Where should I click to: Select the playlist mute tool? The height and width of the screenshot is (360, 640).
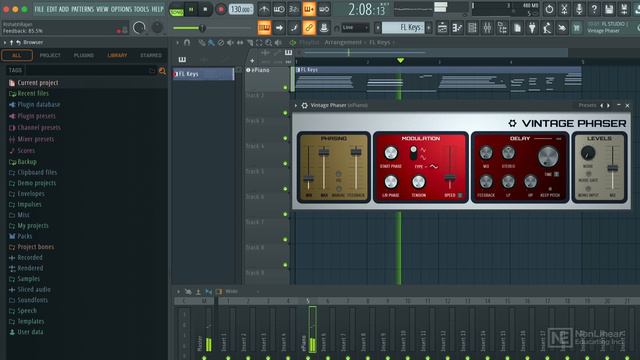231,42
